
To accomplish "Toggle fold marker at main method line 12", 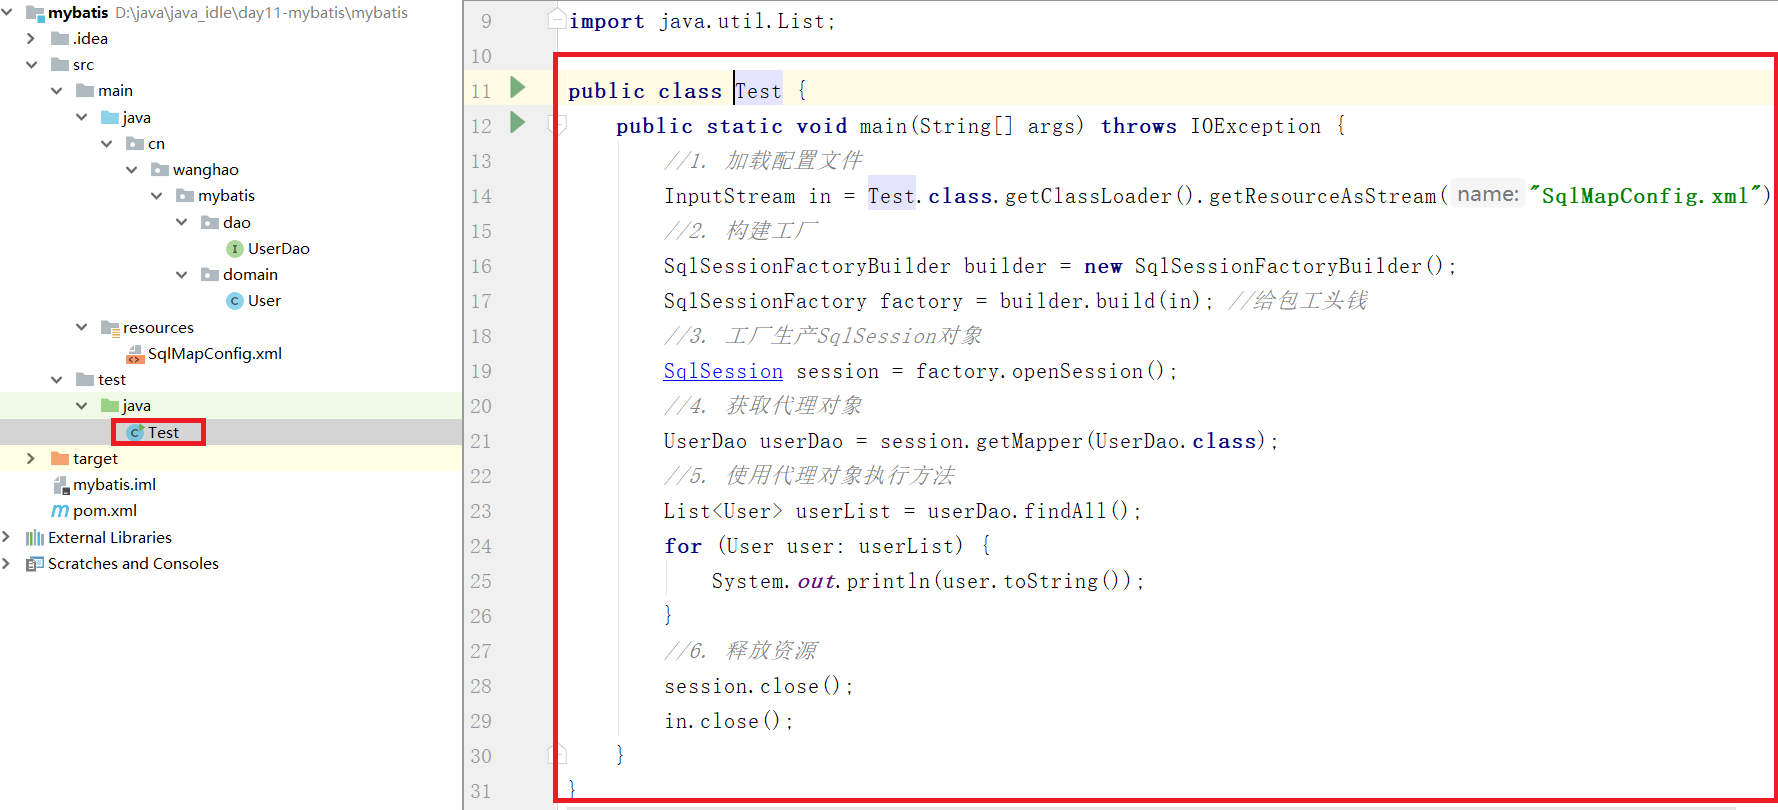I will pyautogui.click(x=557, y=125).
